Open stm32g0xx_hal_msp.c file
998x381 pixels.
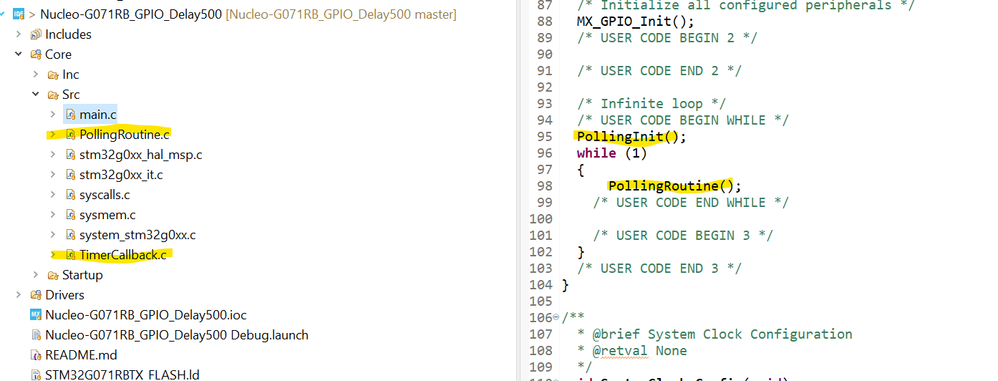click(141, 155)
